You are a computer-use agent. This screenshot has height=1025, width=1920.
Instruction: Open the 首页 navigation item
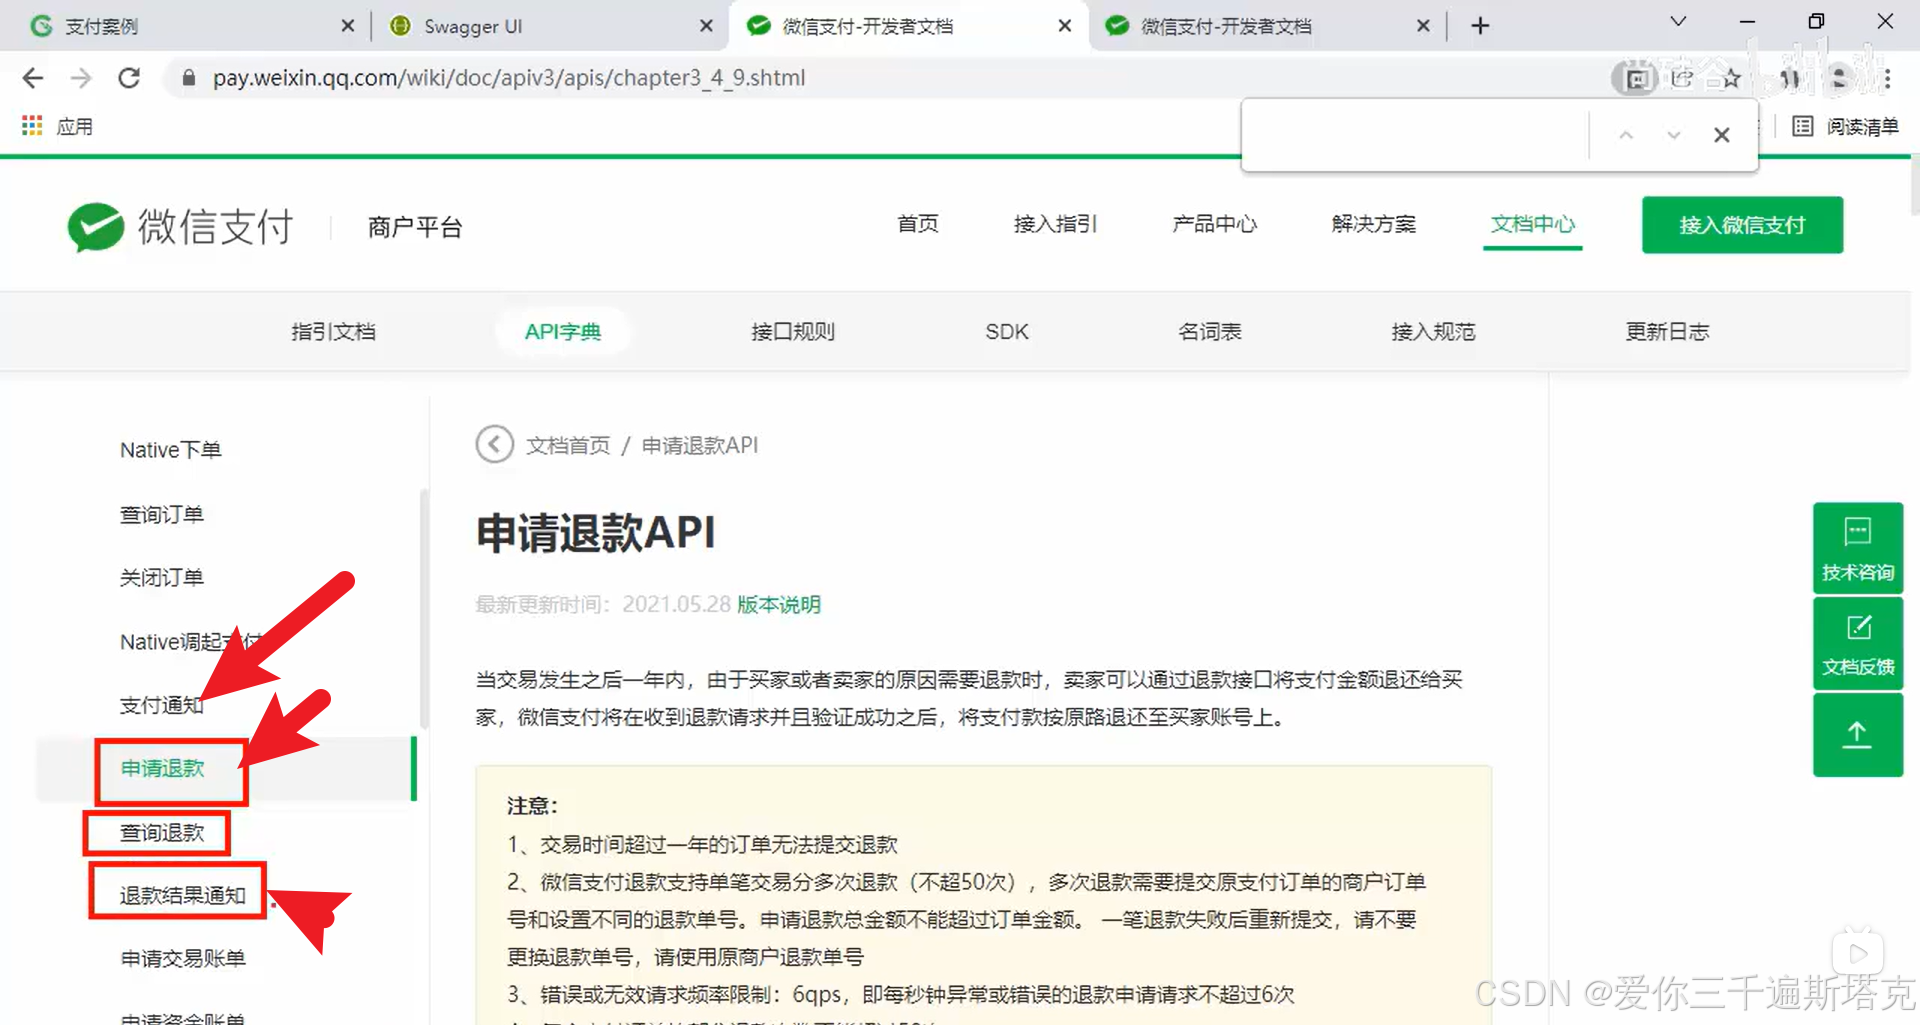tap(917, 224)
